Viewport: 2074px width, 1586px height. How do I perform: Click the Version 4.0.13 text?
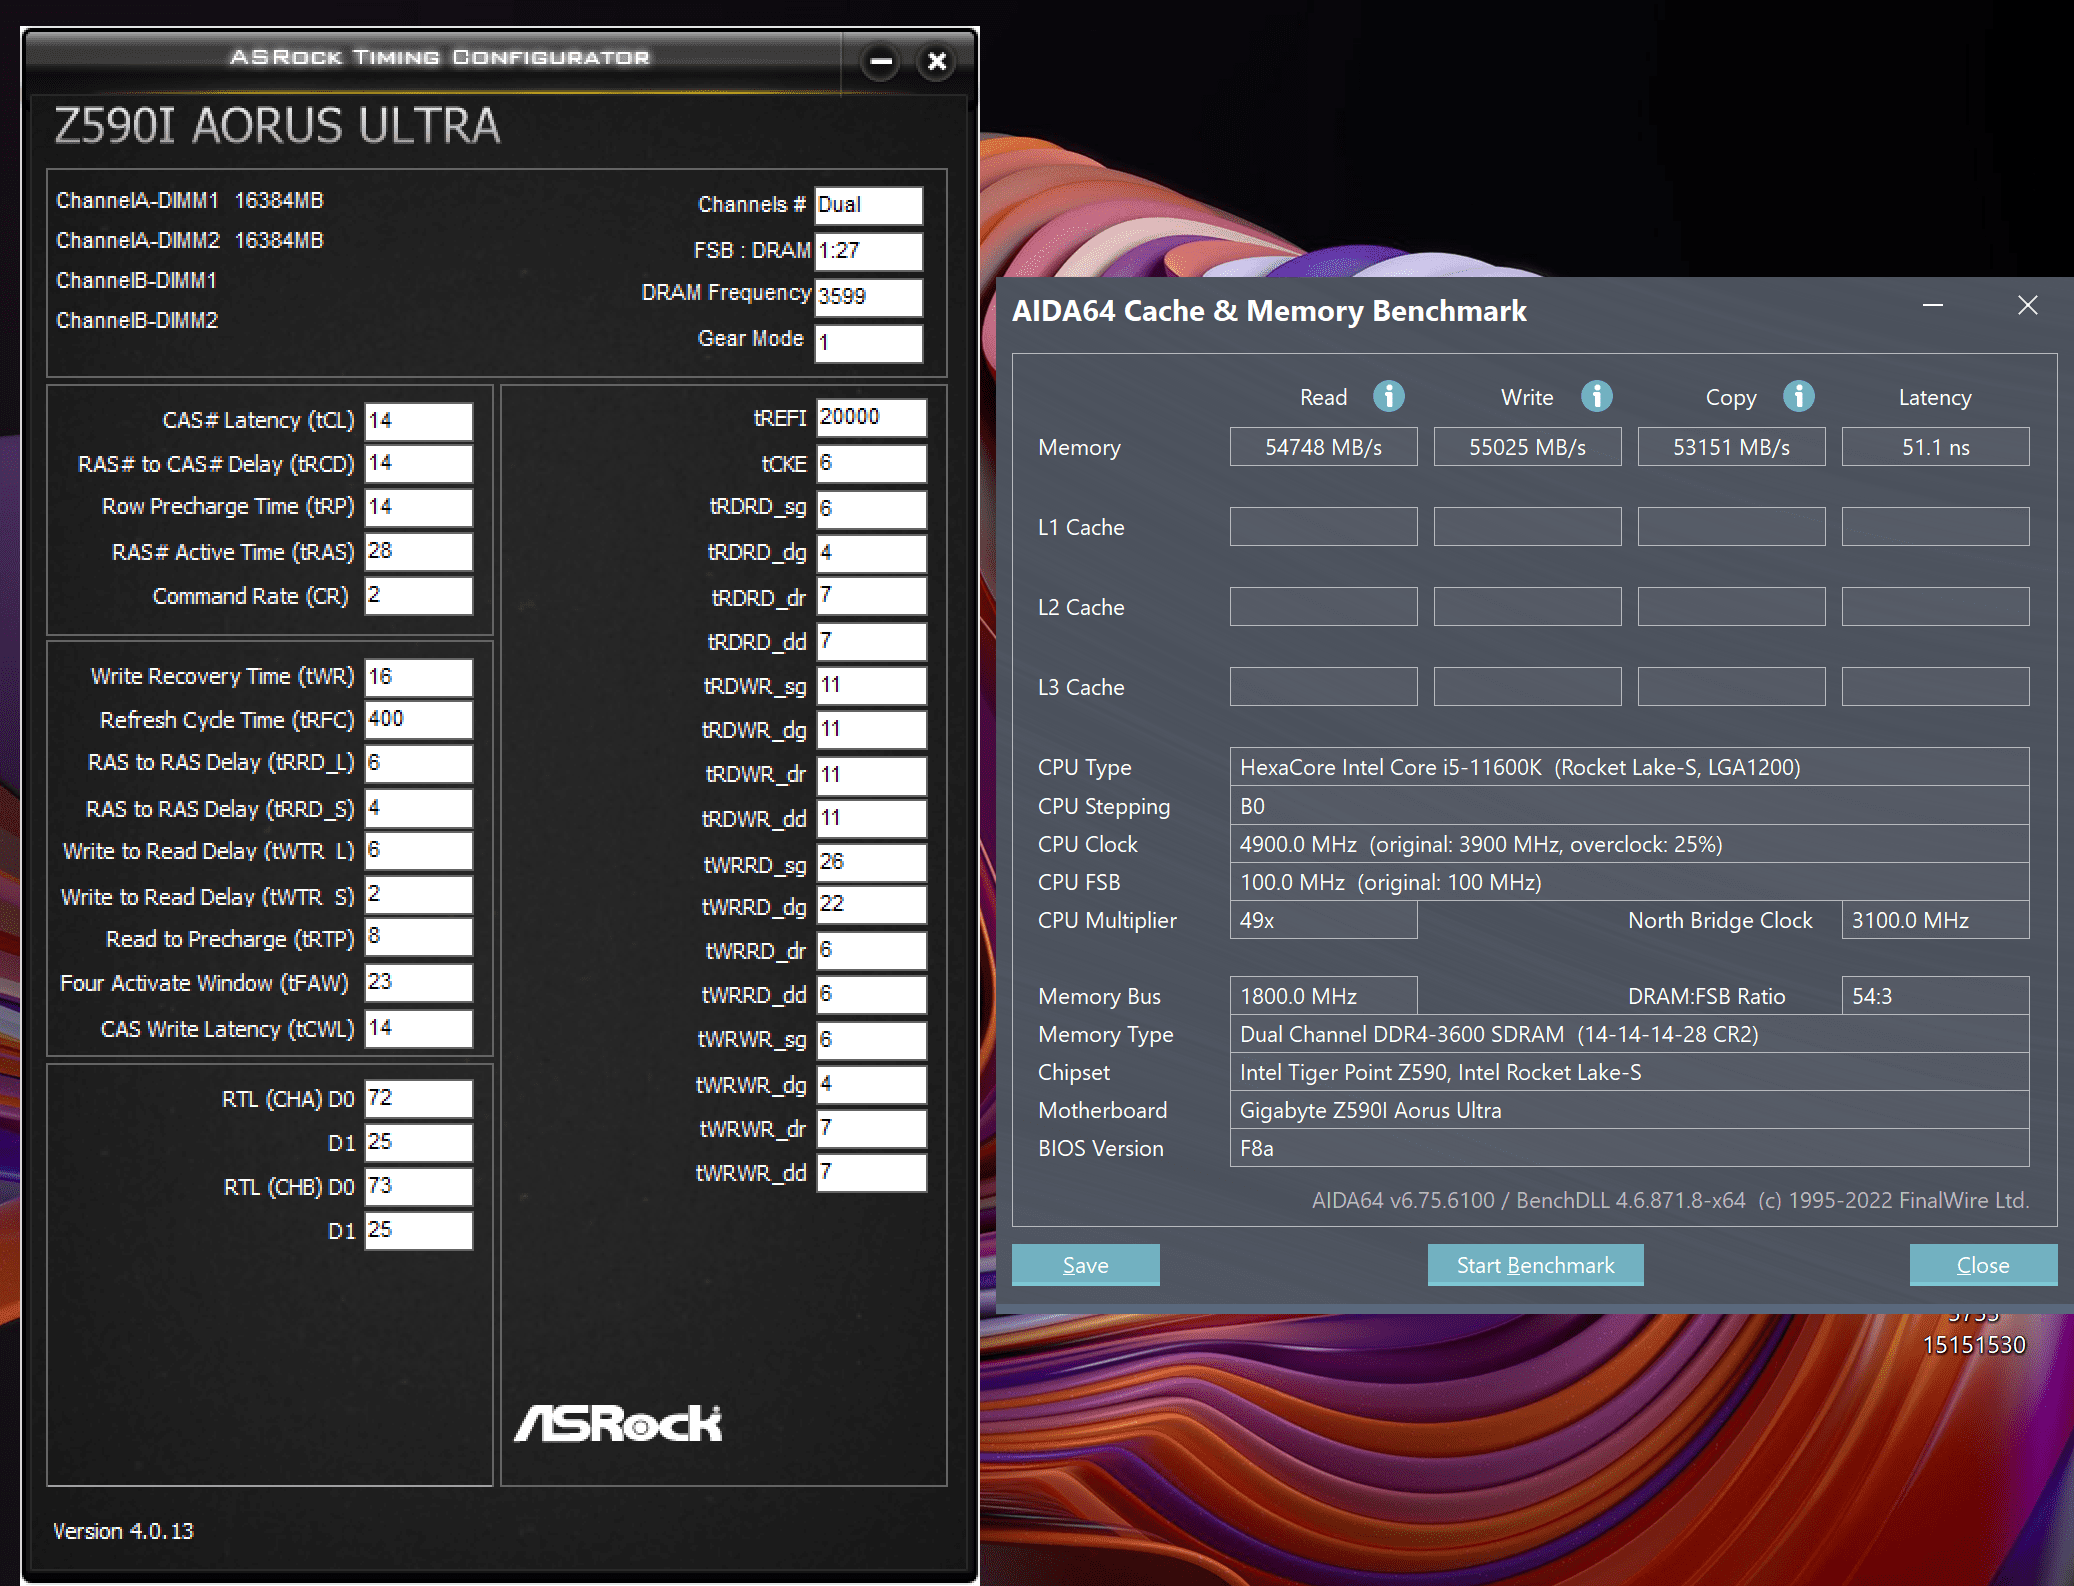pyautogui.click(x=123, y=1531)
